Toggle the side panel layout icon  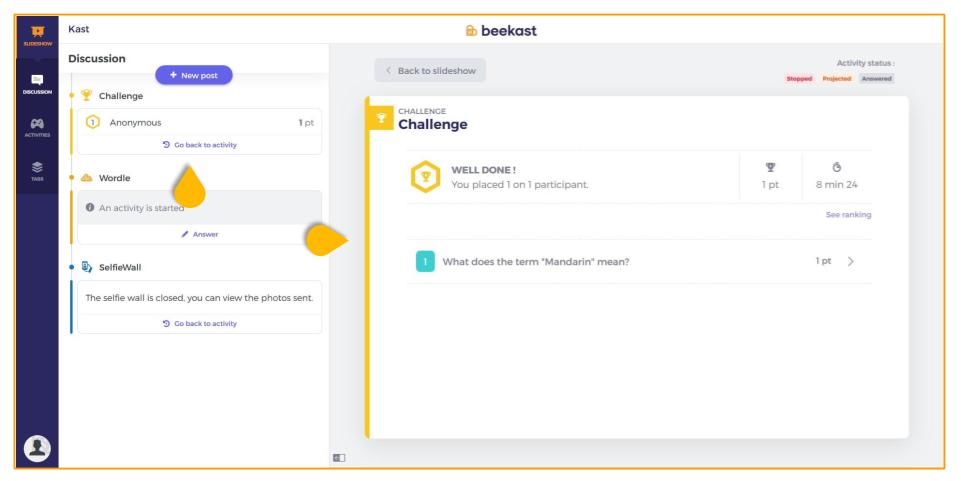(339, 458)
